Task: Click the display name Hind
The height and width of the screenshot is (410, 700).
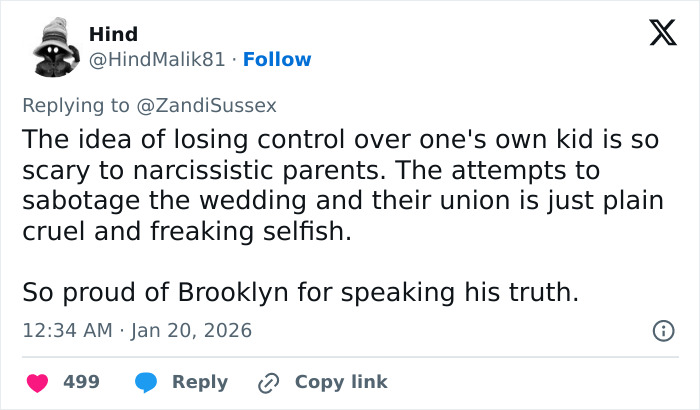Action: [114, 35]
